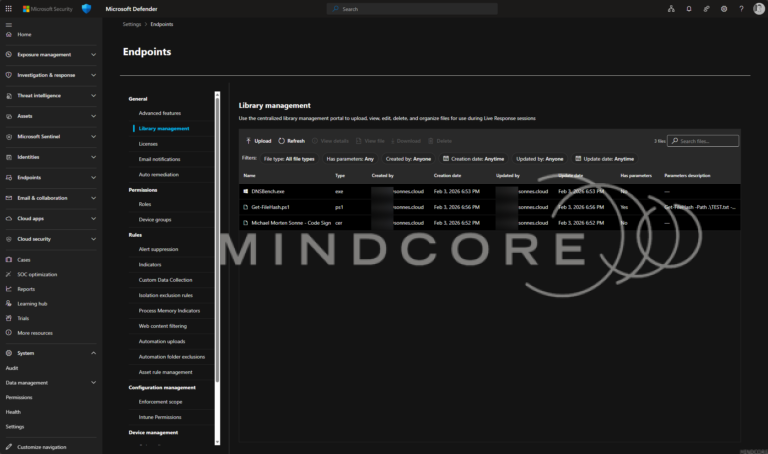Select the DNSBench.exe file row
The height and width of the screenshot is (454, 768).
pyautogui.click(x=490, y=191)
